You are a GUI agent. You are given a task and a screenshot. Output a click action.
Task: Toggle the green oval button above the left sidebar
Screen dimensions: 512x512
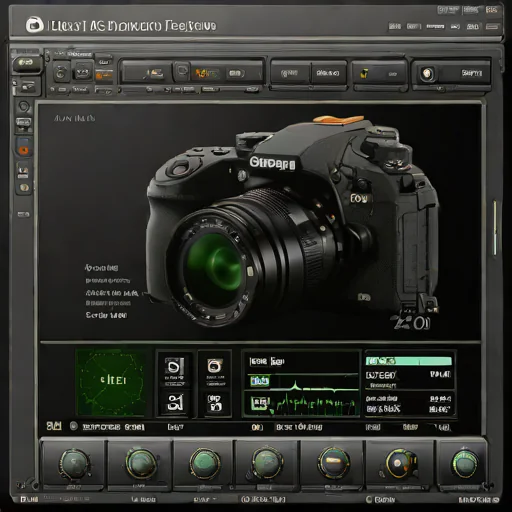pyautogui.click(x=26, y=63)
